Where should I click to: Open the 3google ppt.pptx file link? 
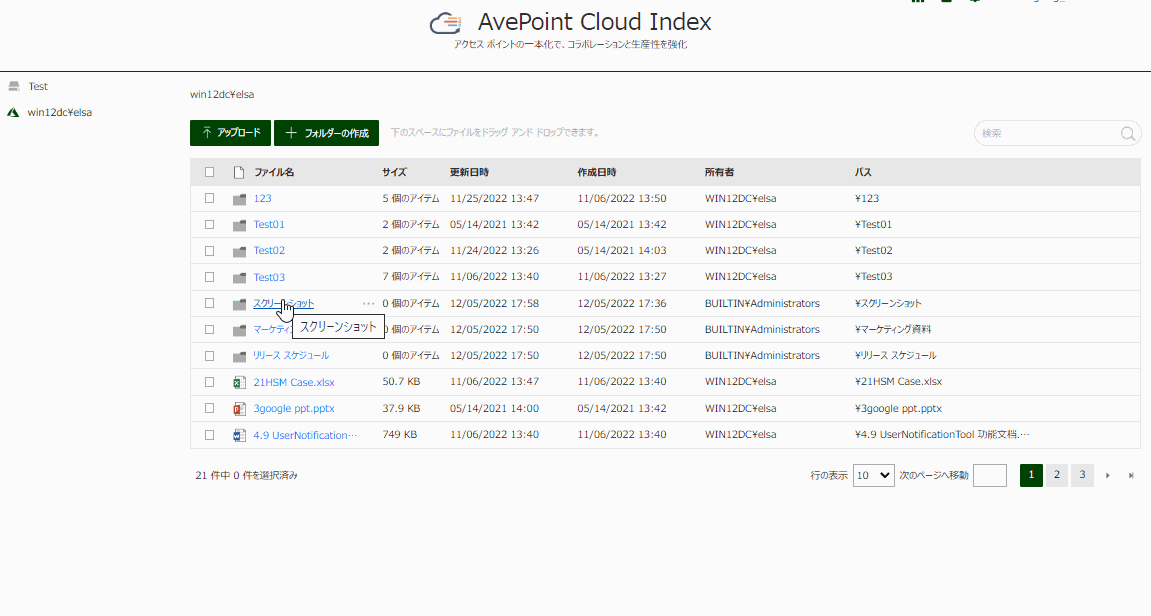pos(294,408)
